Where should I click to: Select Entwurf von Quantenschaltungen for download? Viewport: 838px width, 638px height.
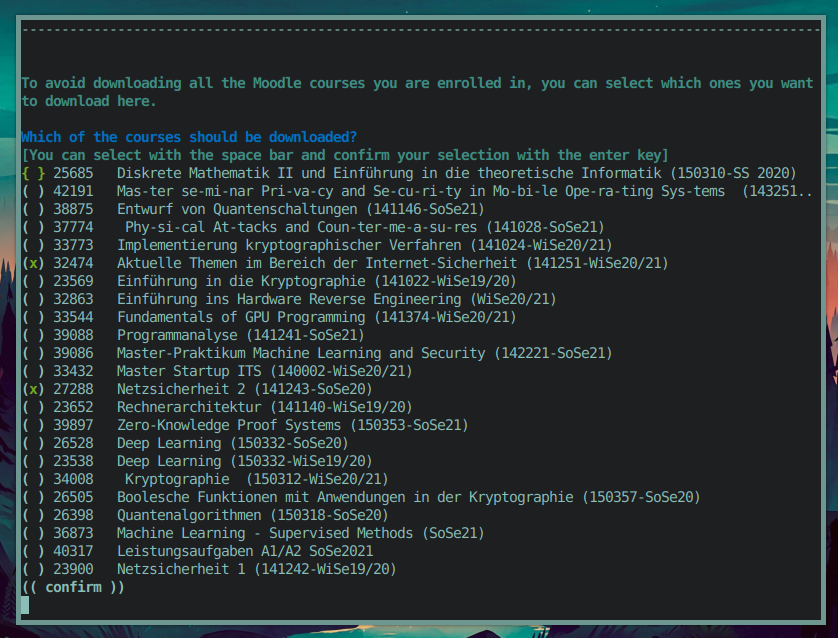[29, 209]
